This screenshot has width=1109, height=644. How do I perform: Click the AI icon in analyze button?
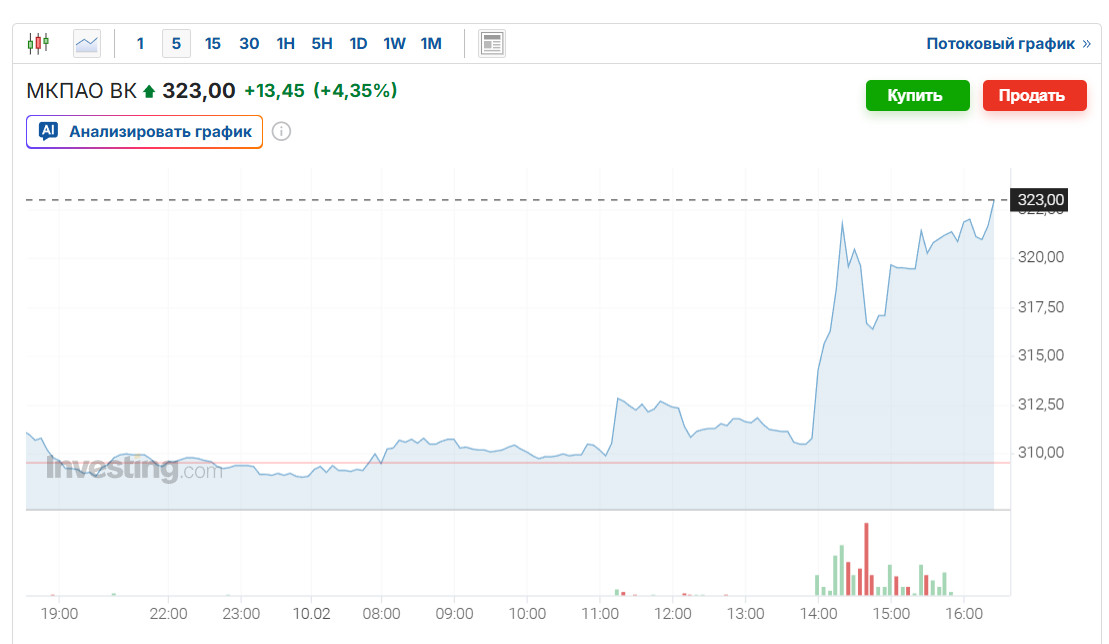point(49,131)
